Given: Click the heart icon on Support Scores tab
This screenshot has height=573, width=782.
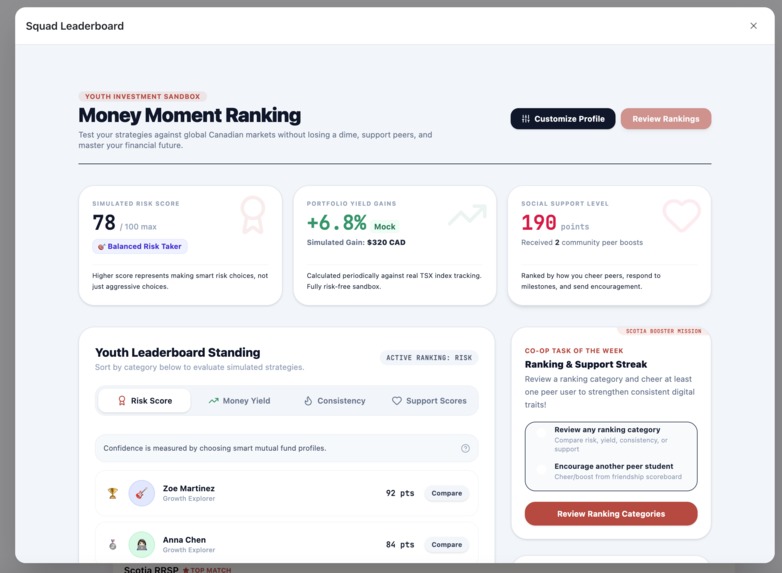Looking at the screenshot, I should [x=396, y=400].
